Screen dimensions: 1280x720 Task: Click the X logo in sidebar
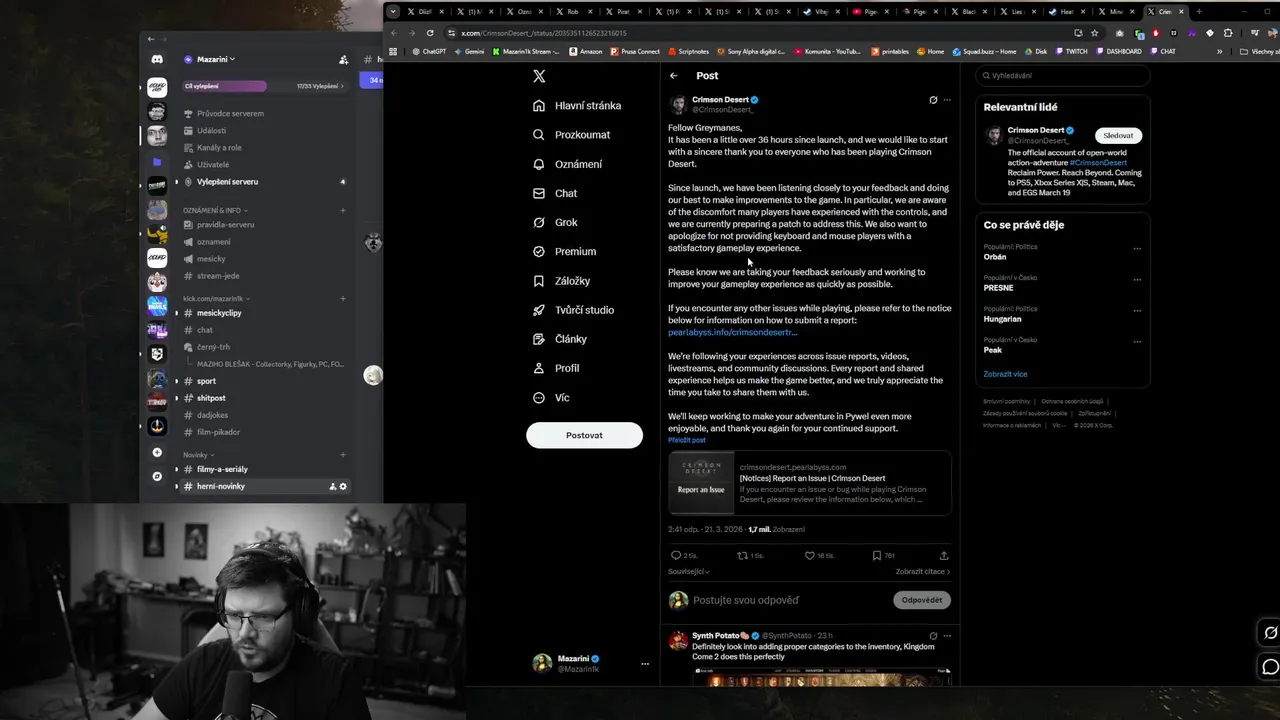click(539, 76)
